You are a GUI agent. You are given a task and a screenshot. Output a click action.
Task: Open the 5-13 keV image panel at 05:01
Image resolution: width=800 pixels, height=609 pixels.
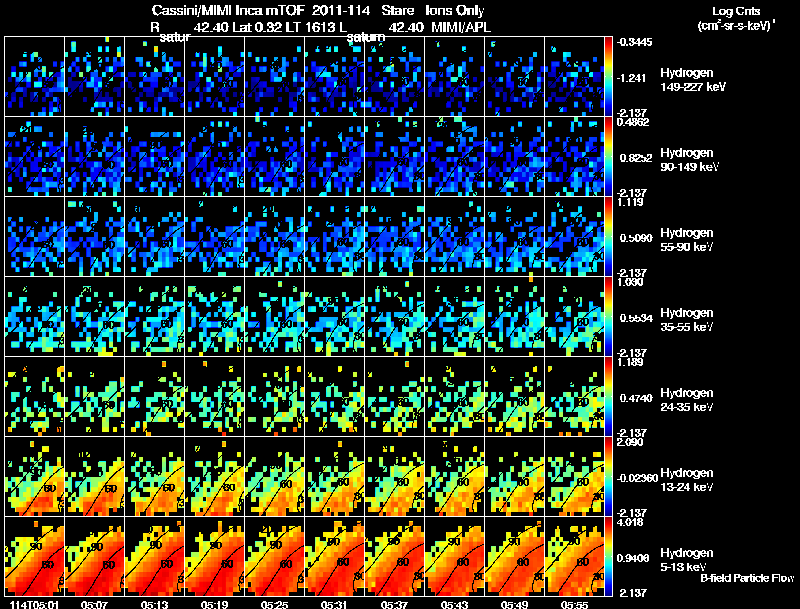[x=34, y=556]
